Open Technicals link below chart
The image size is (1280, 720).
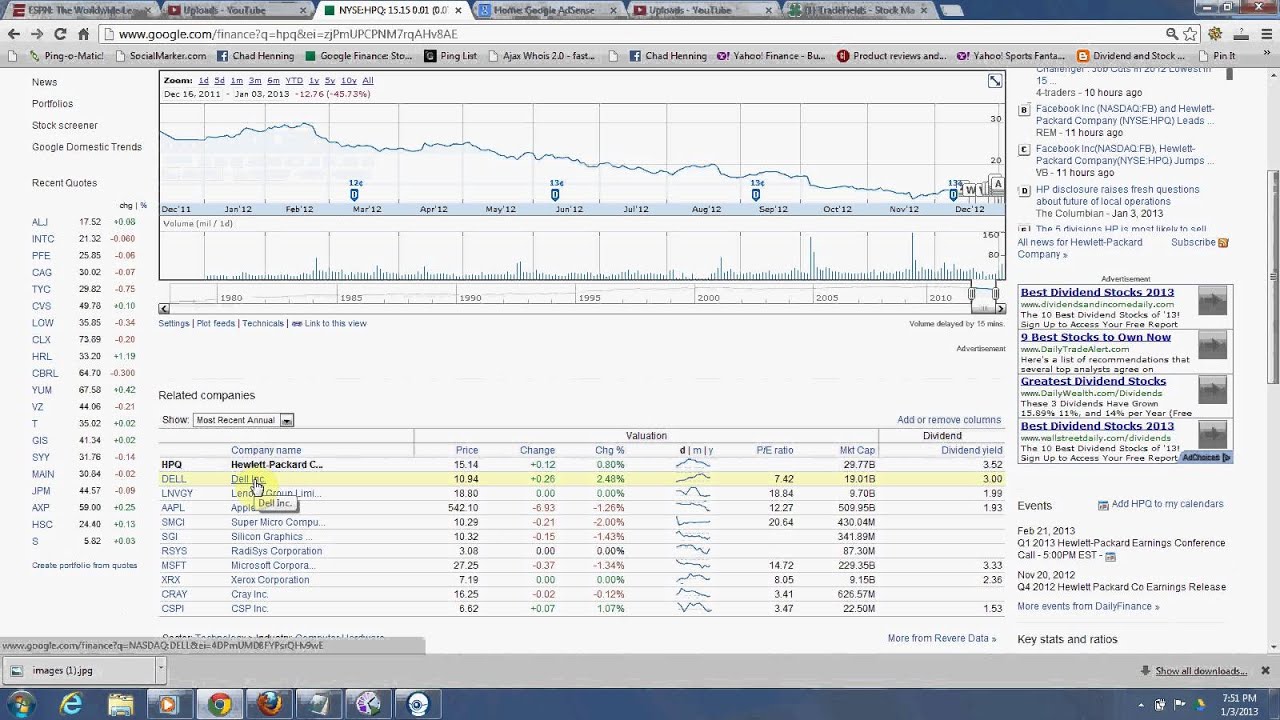pos(263,323)
